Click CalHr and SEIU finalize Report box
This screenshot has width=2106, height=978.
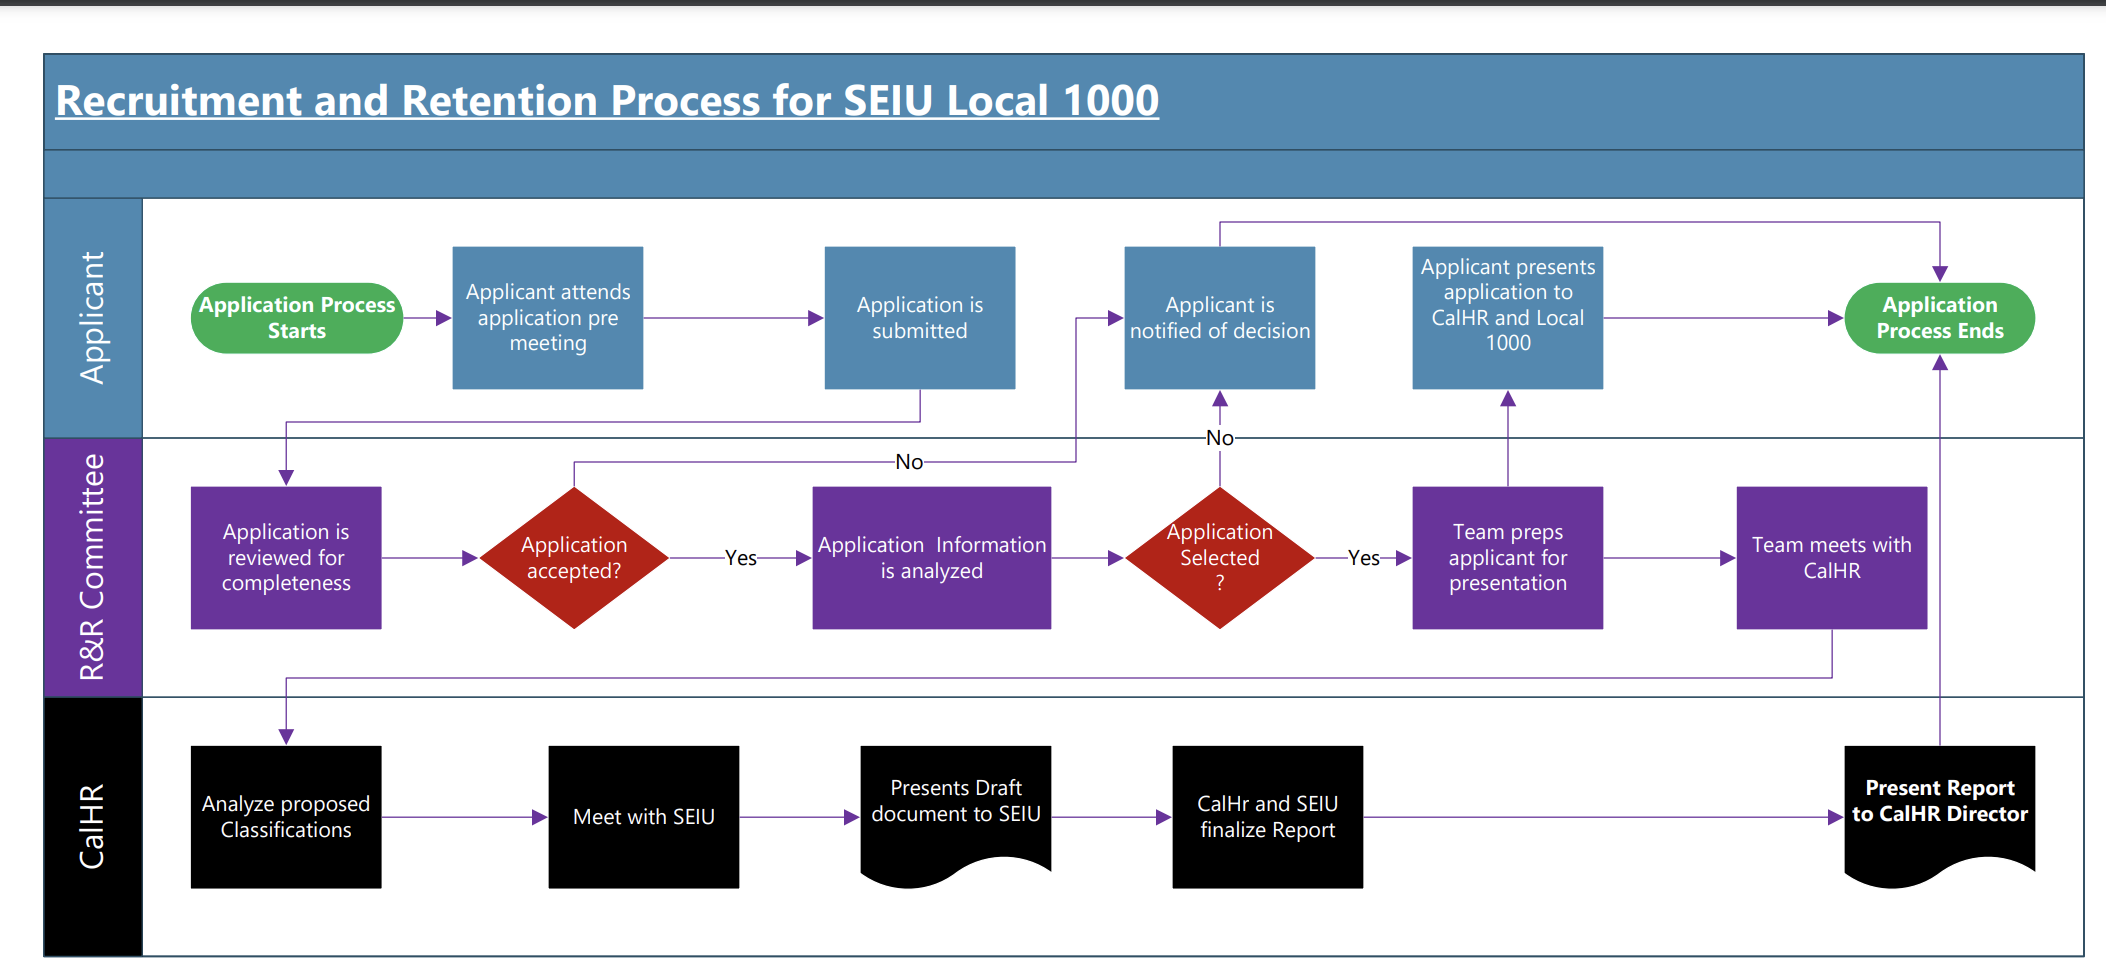pos(1268,817)
